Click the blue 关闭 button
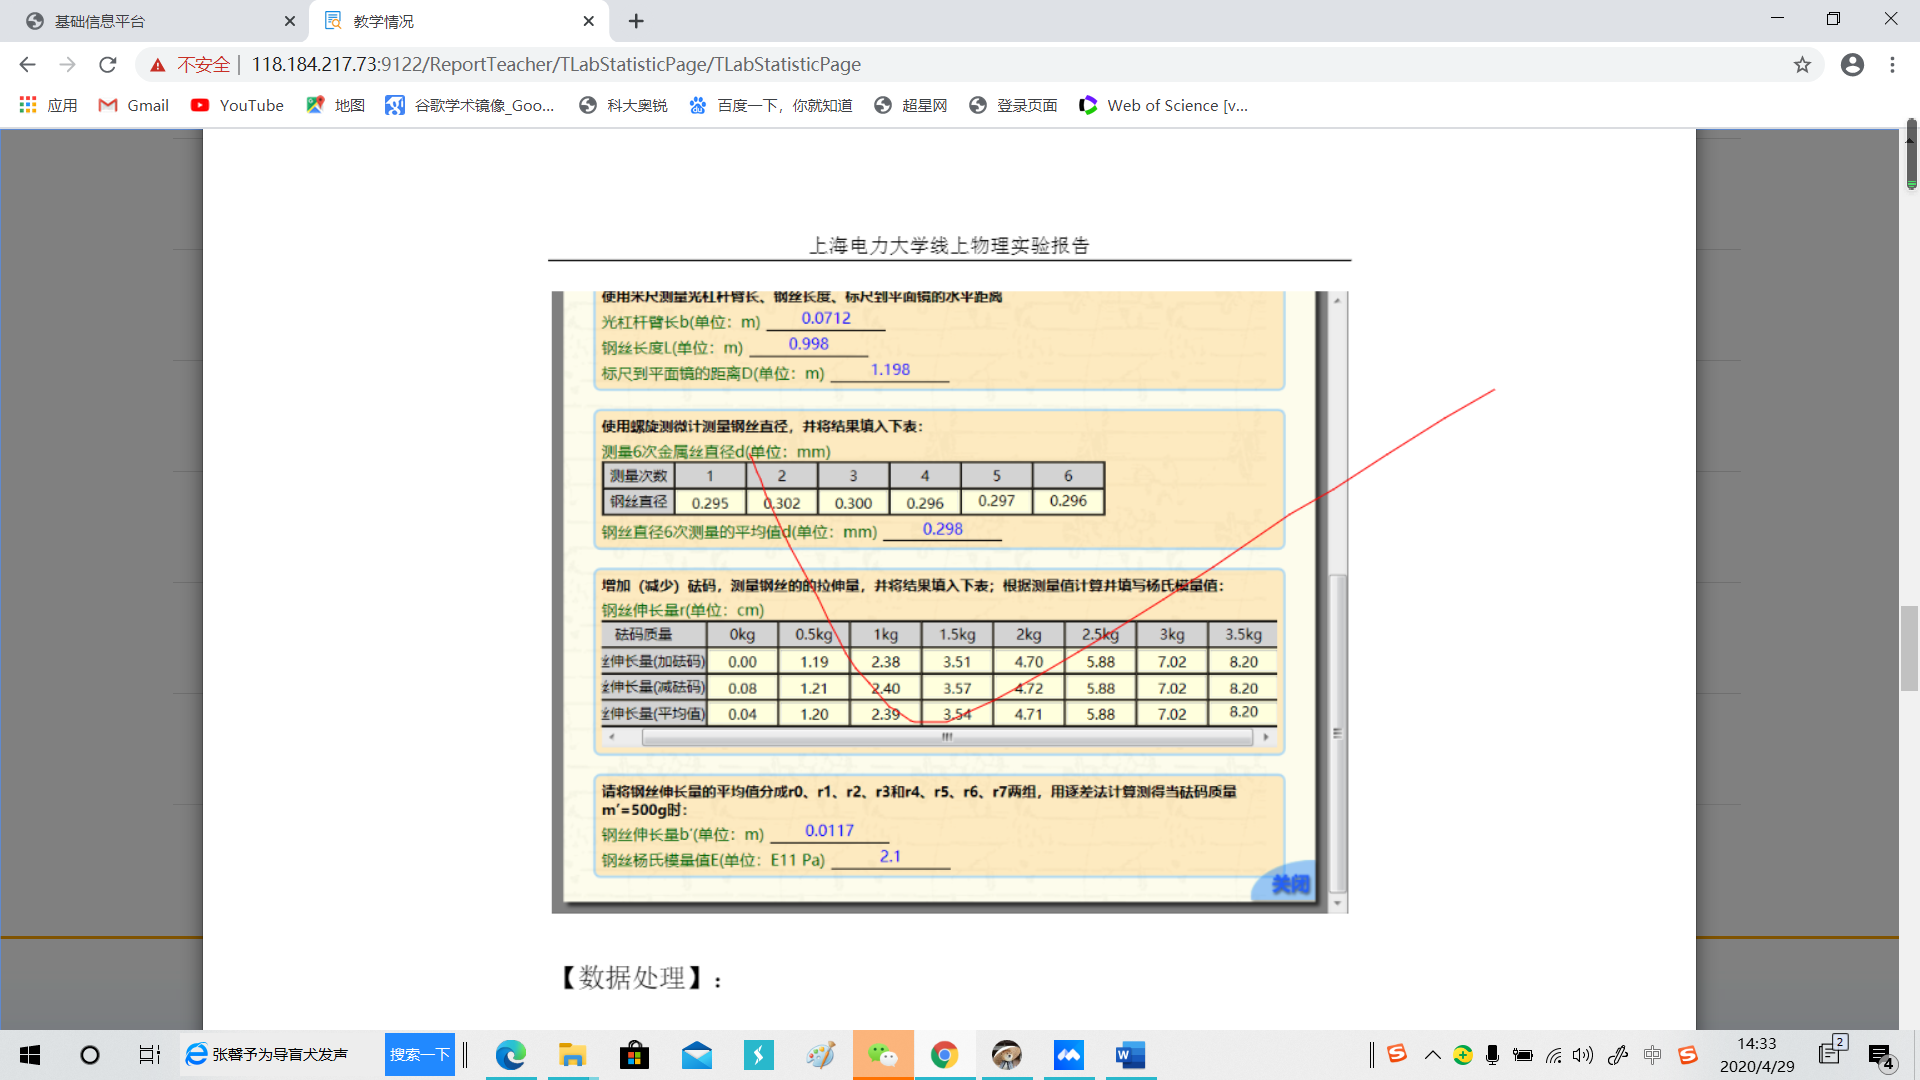The width and height of the screenshot is (1920, 1080). 1290,884
